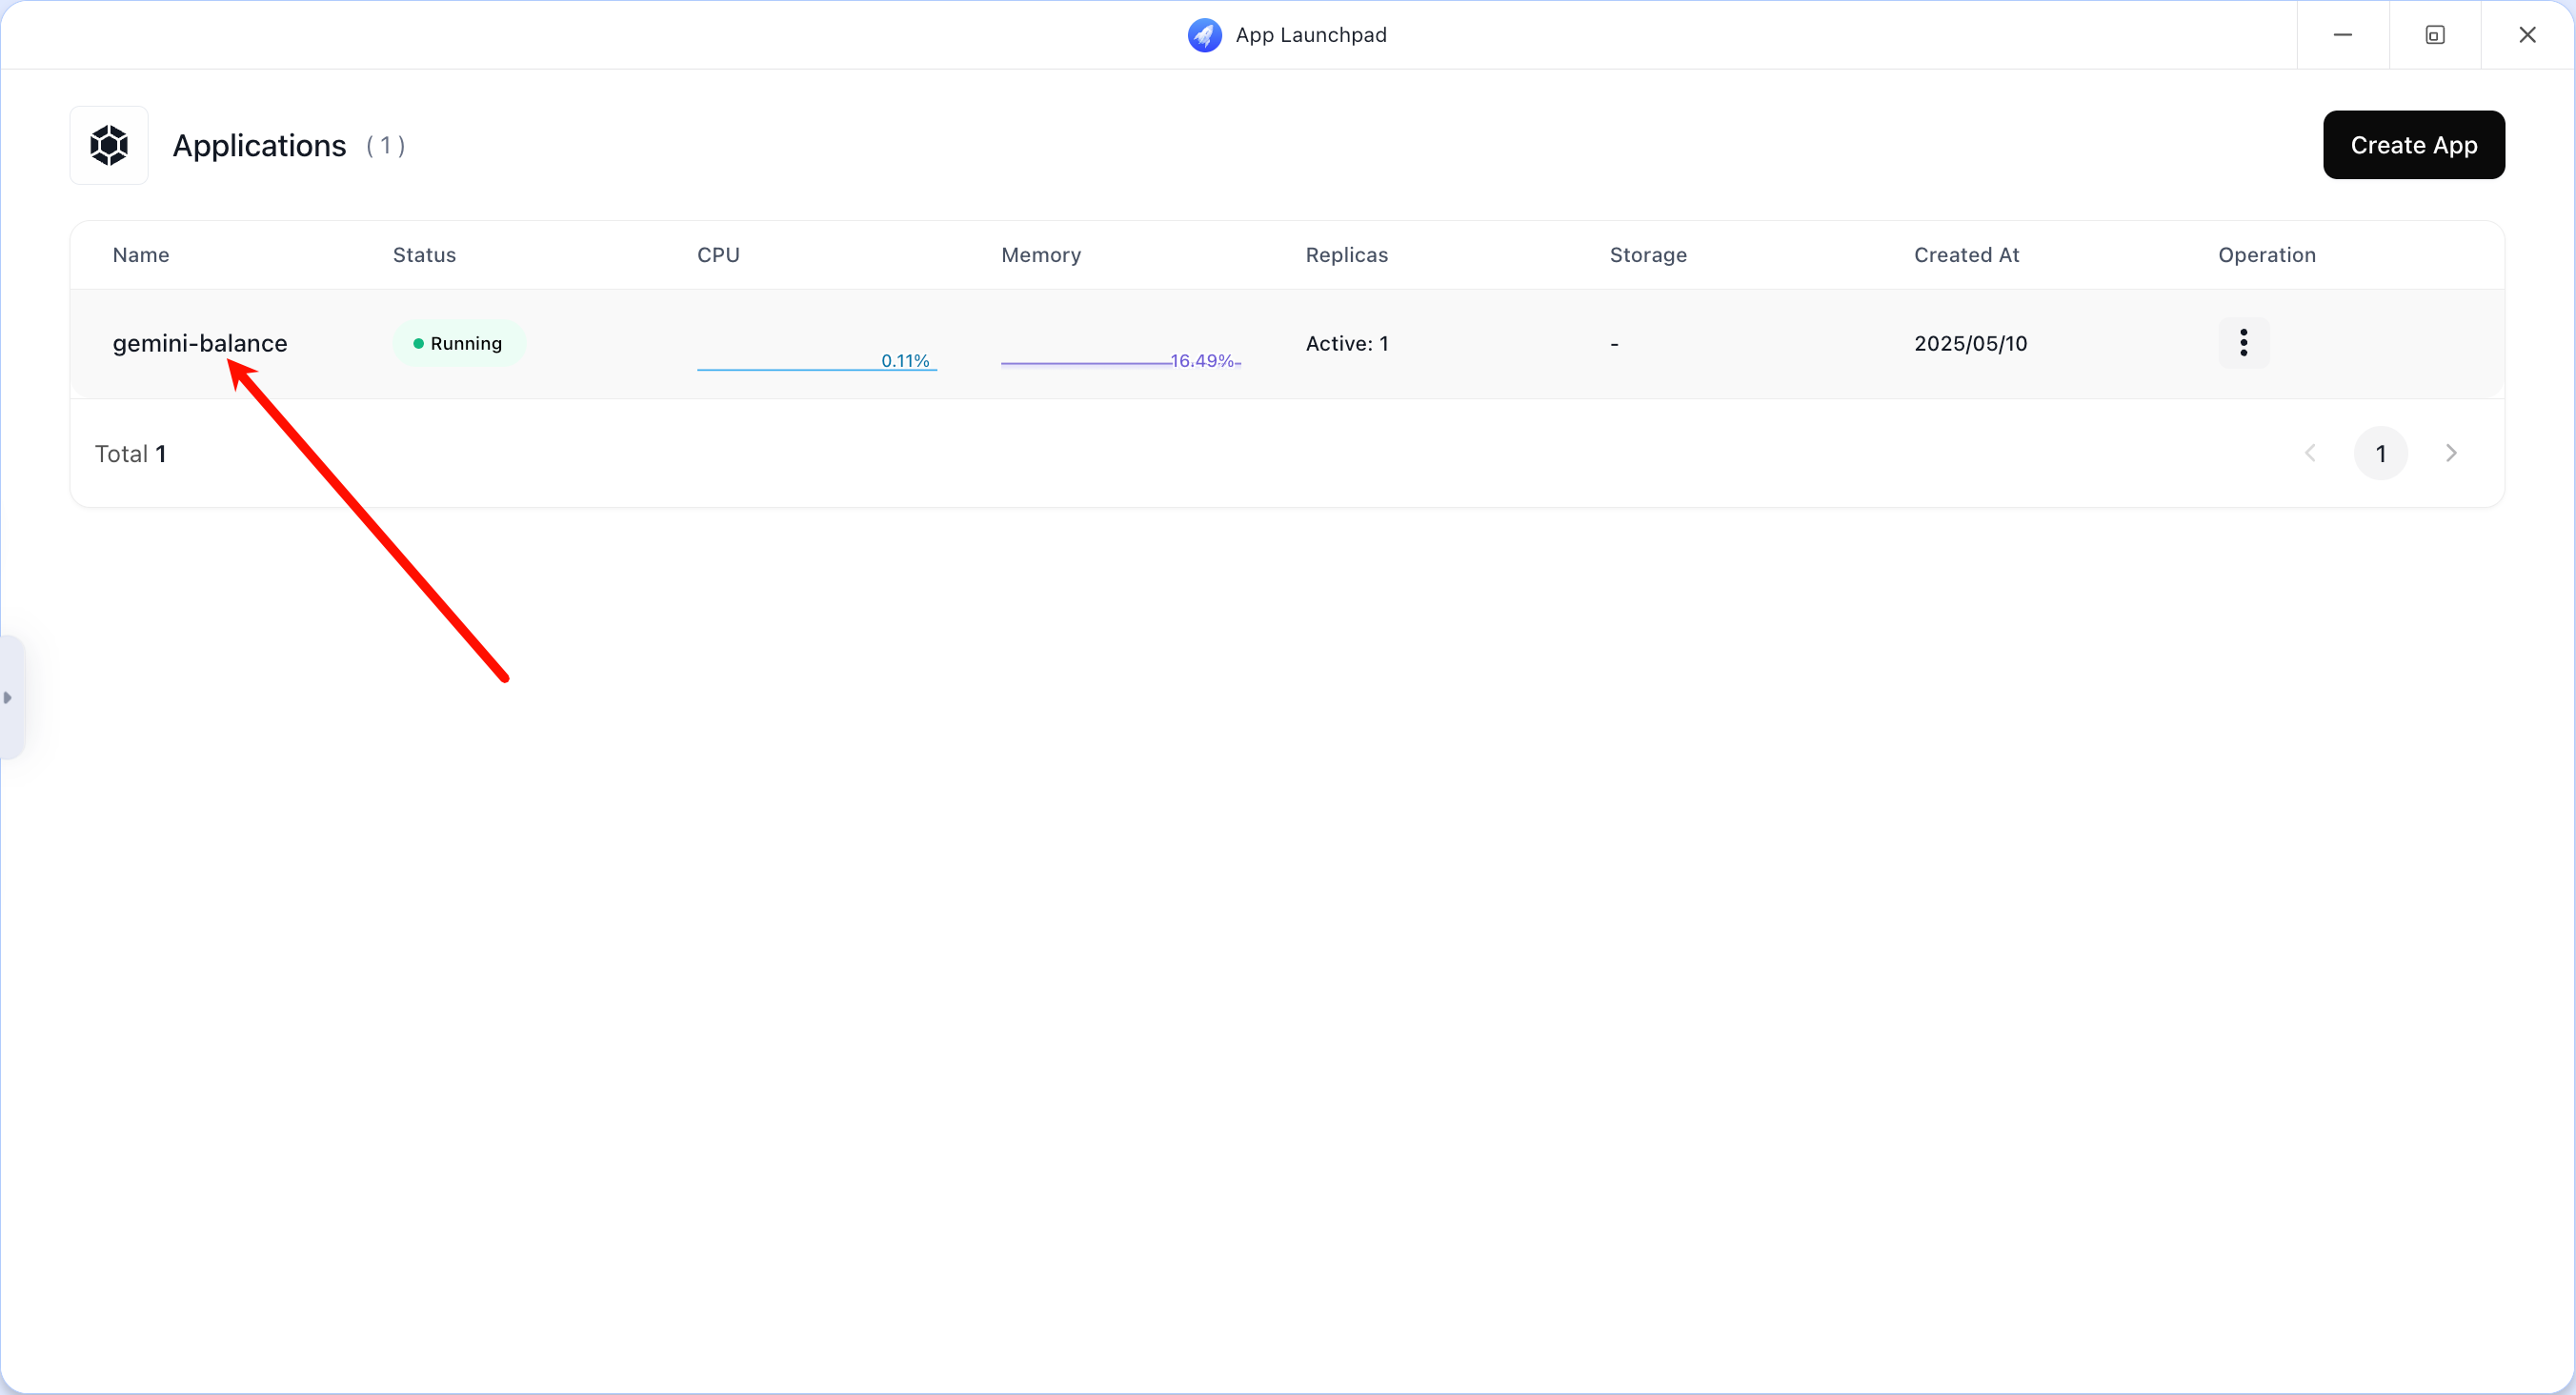Click the App Launchpad rocket icon

click(x=1204, y=35)
